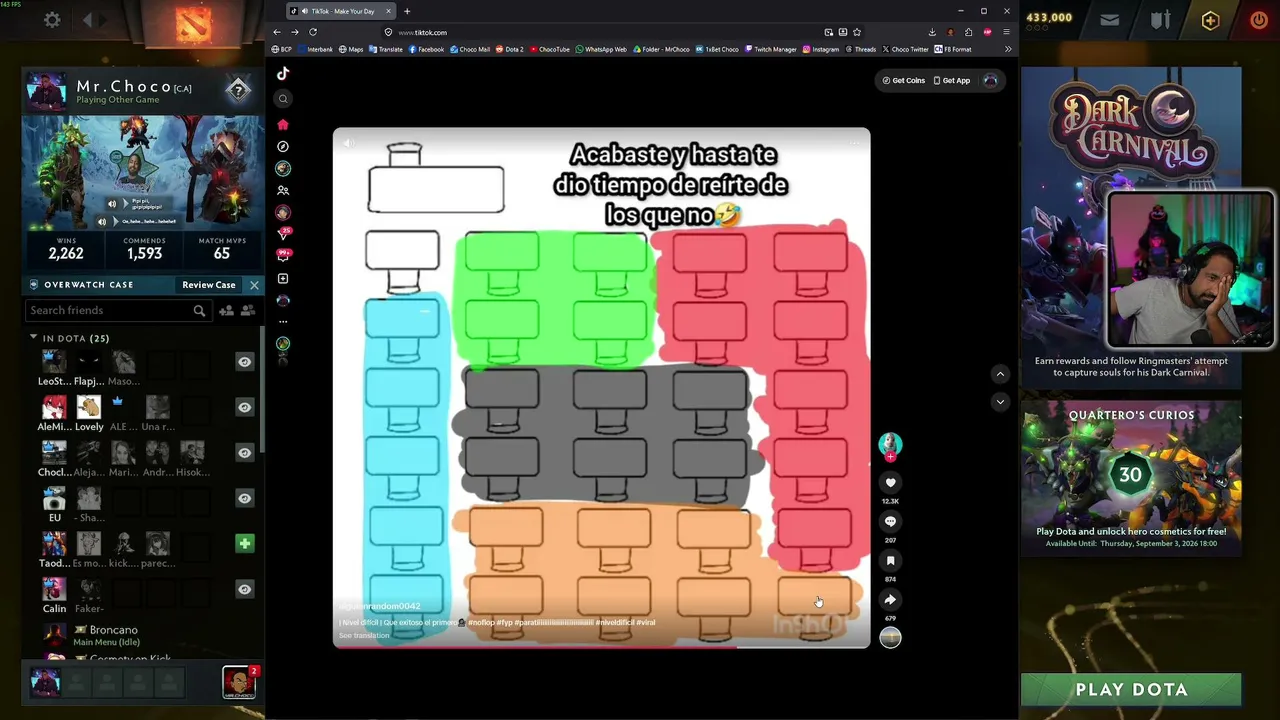Screen dimensions: 1280x720
Task: Open the ChocoTube bookmark
Action: tap(549, 49)
